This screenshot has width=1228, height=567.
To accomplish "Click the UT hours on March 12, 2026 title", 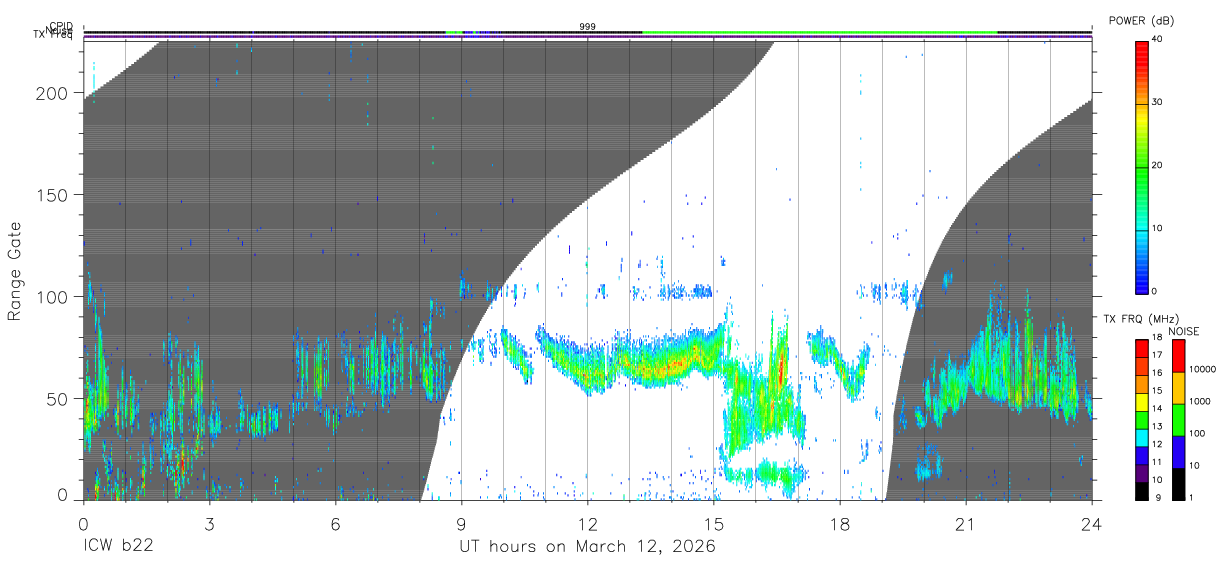I will pyautogui.click(x=587, y=547).
